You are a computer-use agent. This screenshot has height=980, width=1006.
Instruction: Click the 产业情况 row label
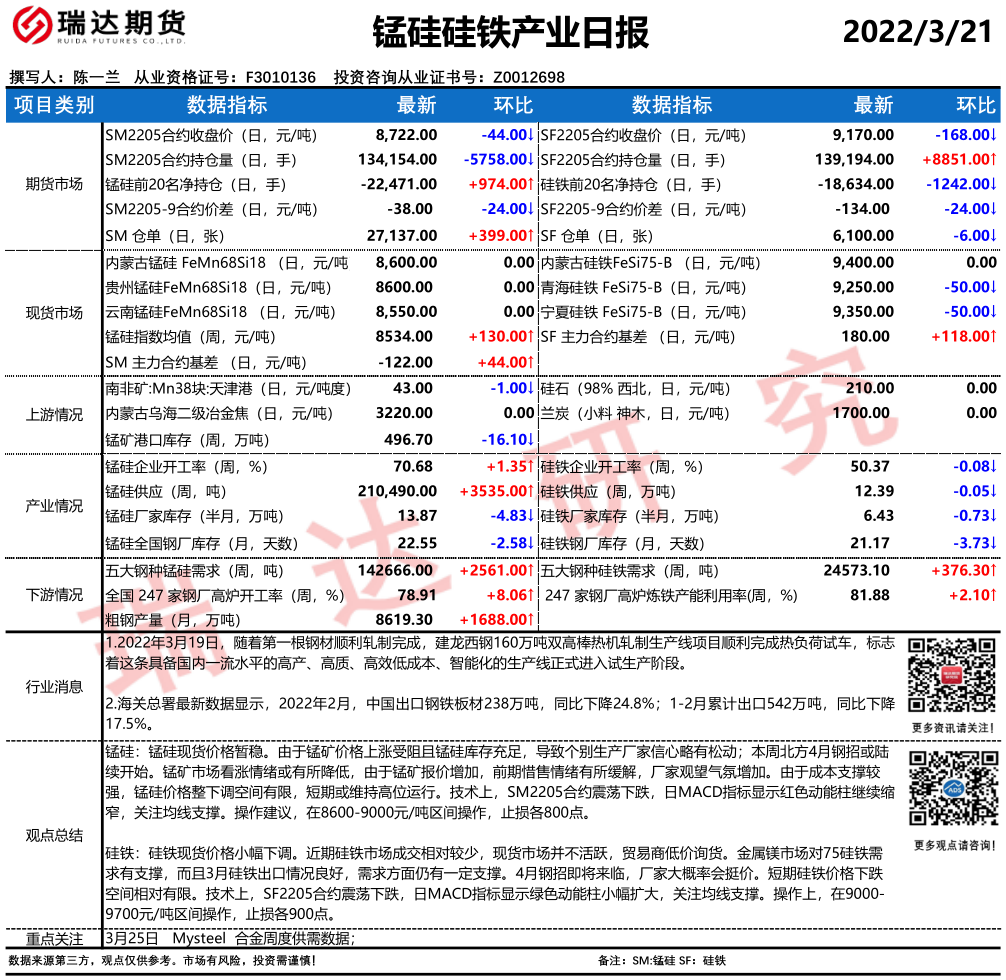coord(55,505)
